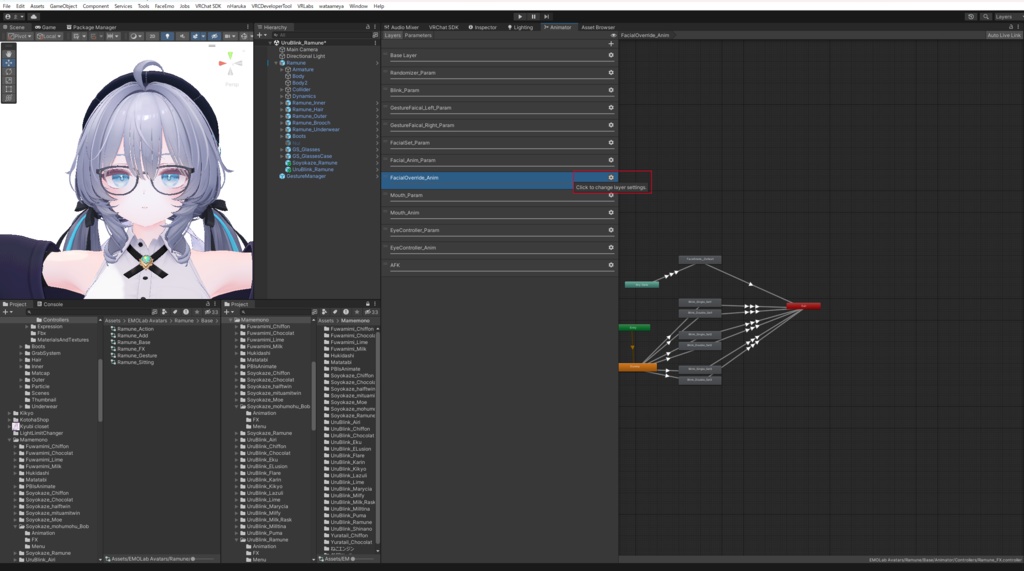Open the Local handle rotation dropdown
Viewport: 1024px width, 571px height.
pyautogui.click(x=49, y=36)
